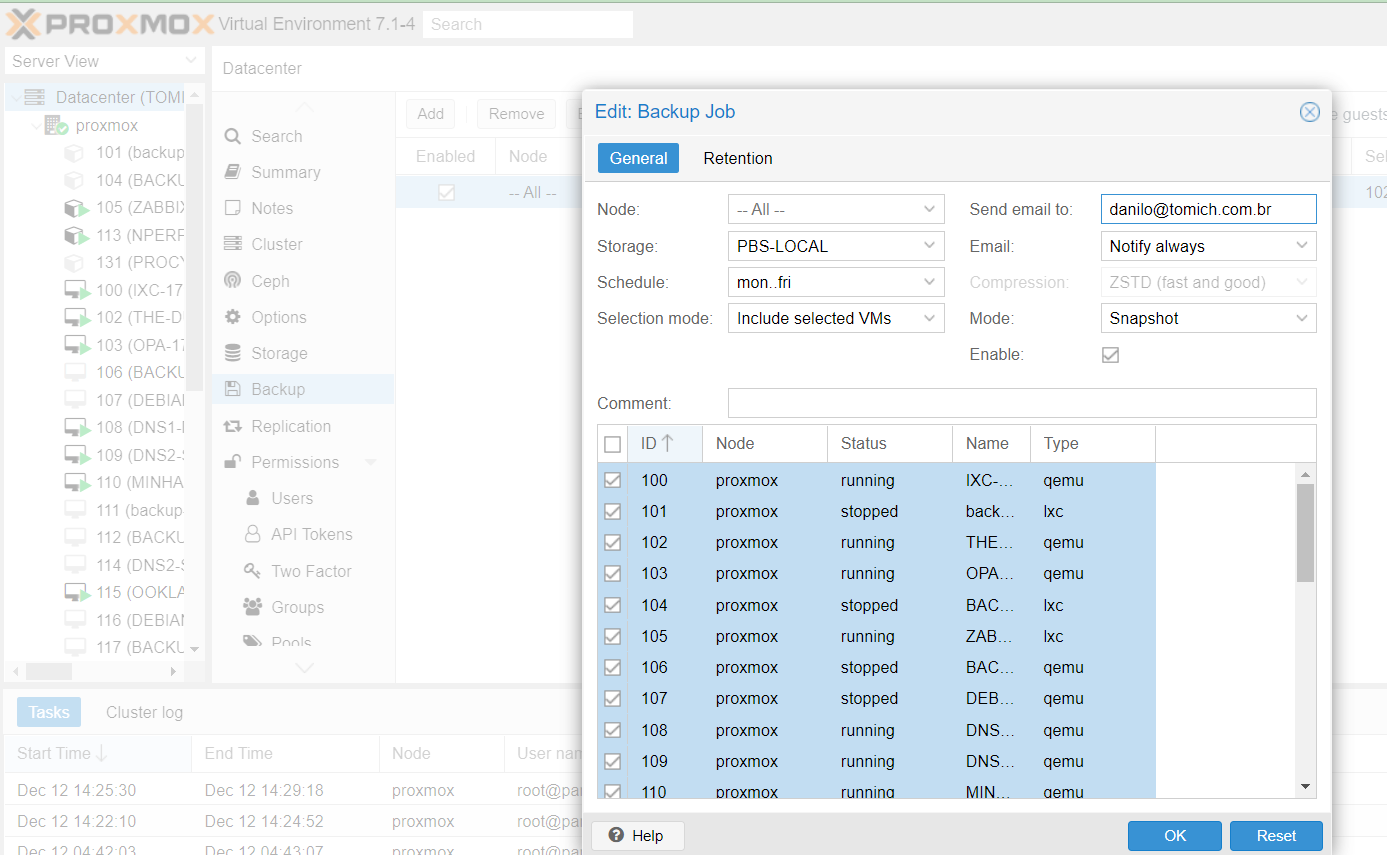Open Storage via database icon
This screenshot has width=1387, height=855.
click(233, 353)
